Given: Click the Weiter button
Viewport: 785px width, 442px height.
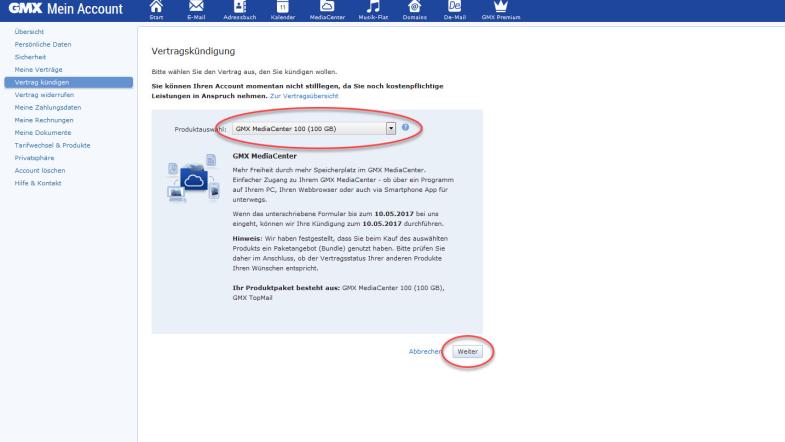Looking at the screenshot, I should click(x=468, y=351).
